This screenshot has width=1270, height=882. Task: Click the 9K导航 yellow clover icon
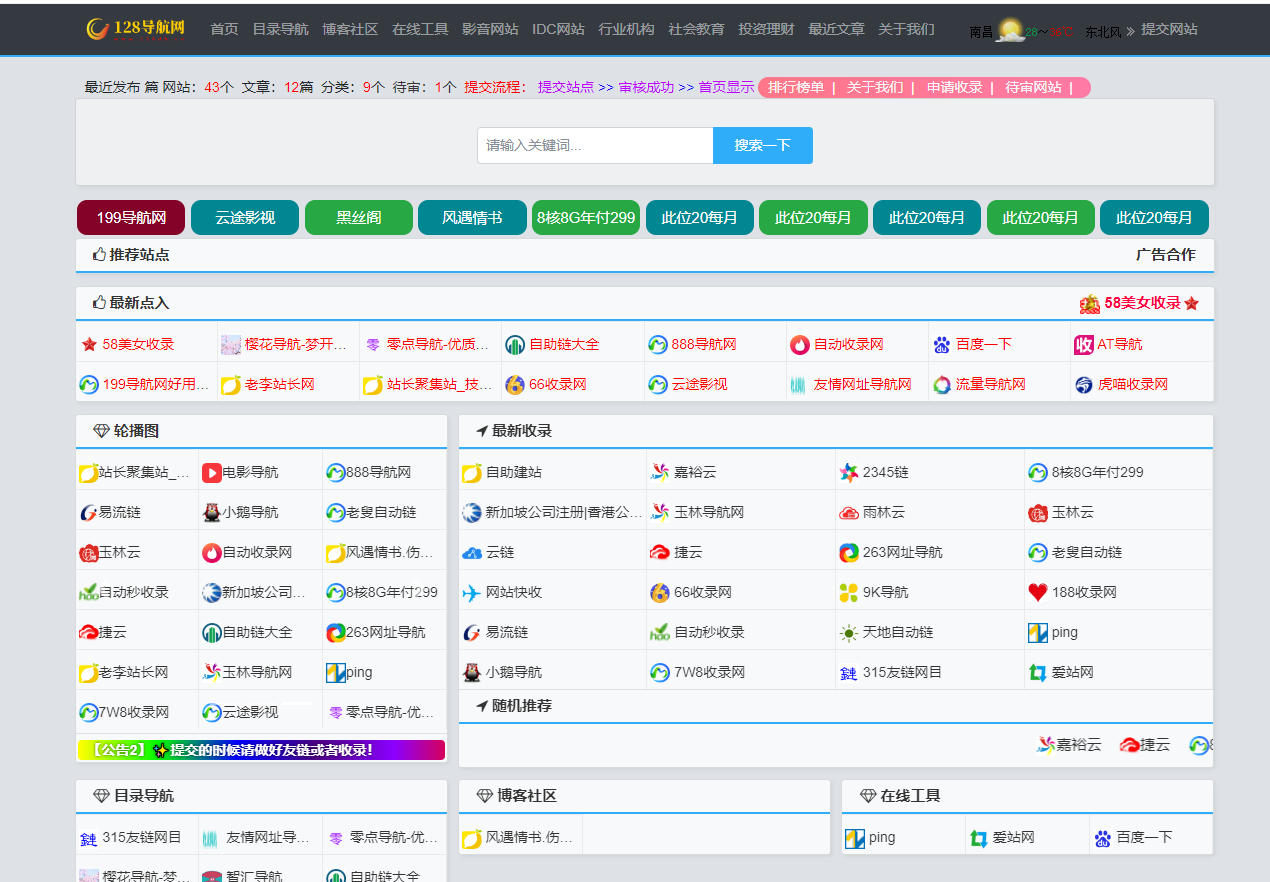(x=849, y=592)
